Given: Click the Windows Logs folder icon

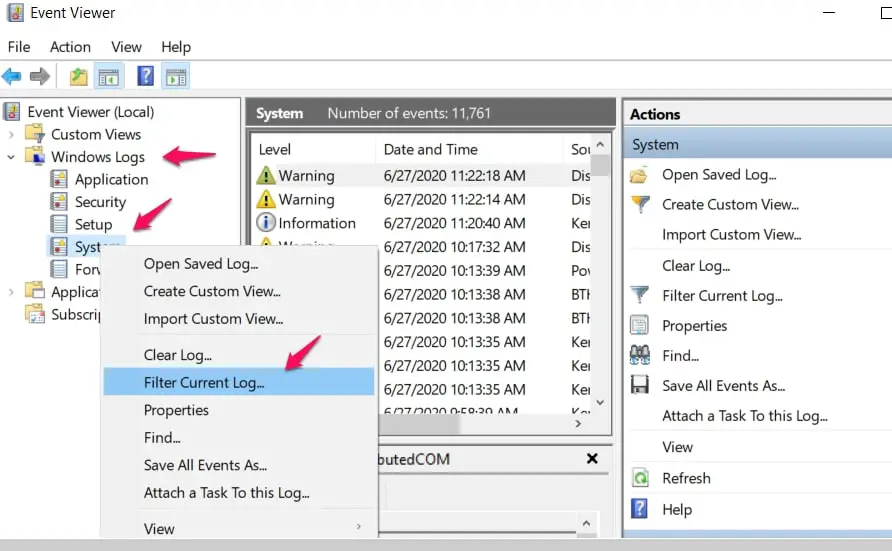Looking at the screenshot, I should click(35, 156).
